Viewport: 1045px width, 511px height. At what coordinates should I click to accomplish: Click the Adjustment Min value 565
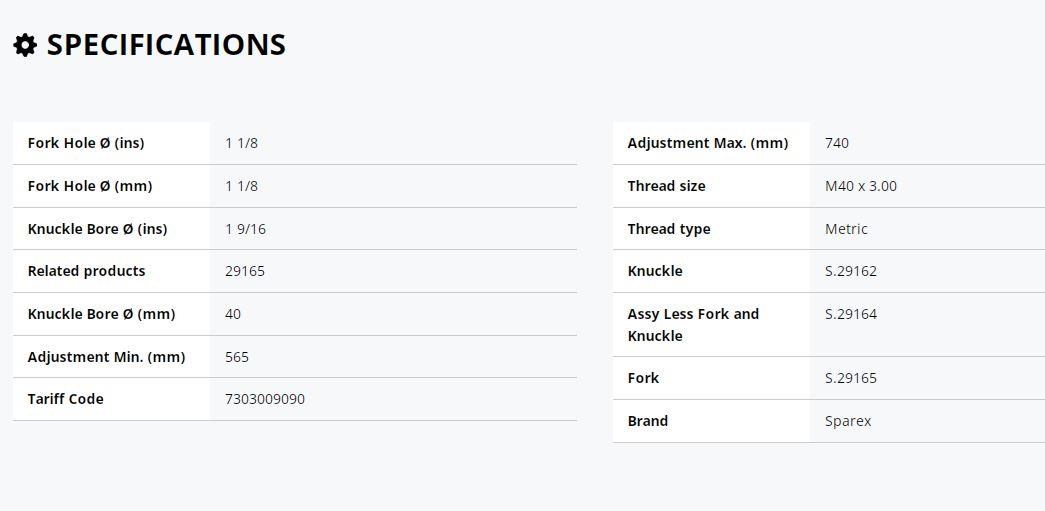click(x=237, y=357)
